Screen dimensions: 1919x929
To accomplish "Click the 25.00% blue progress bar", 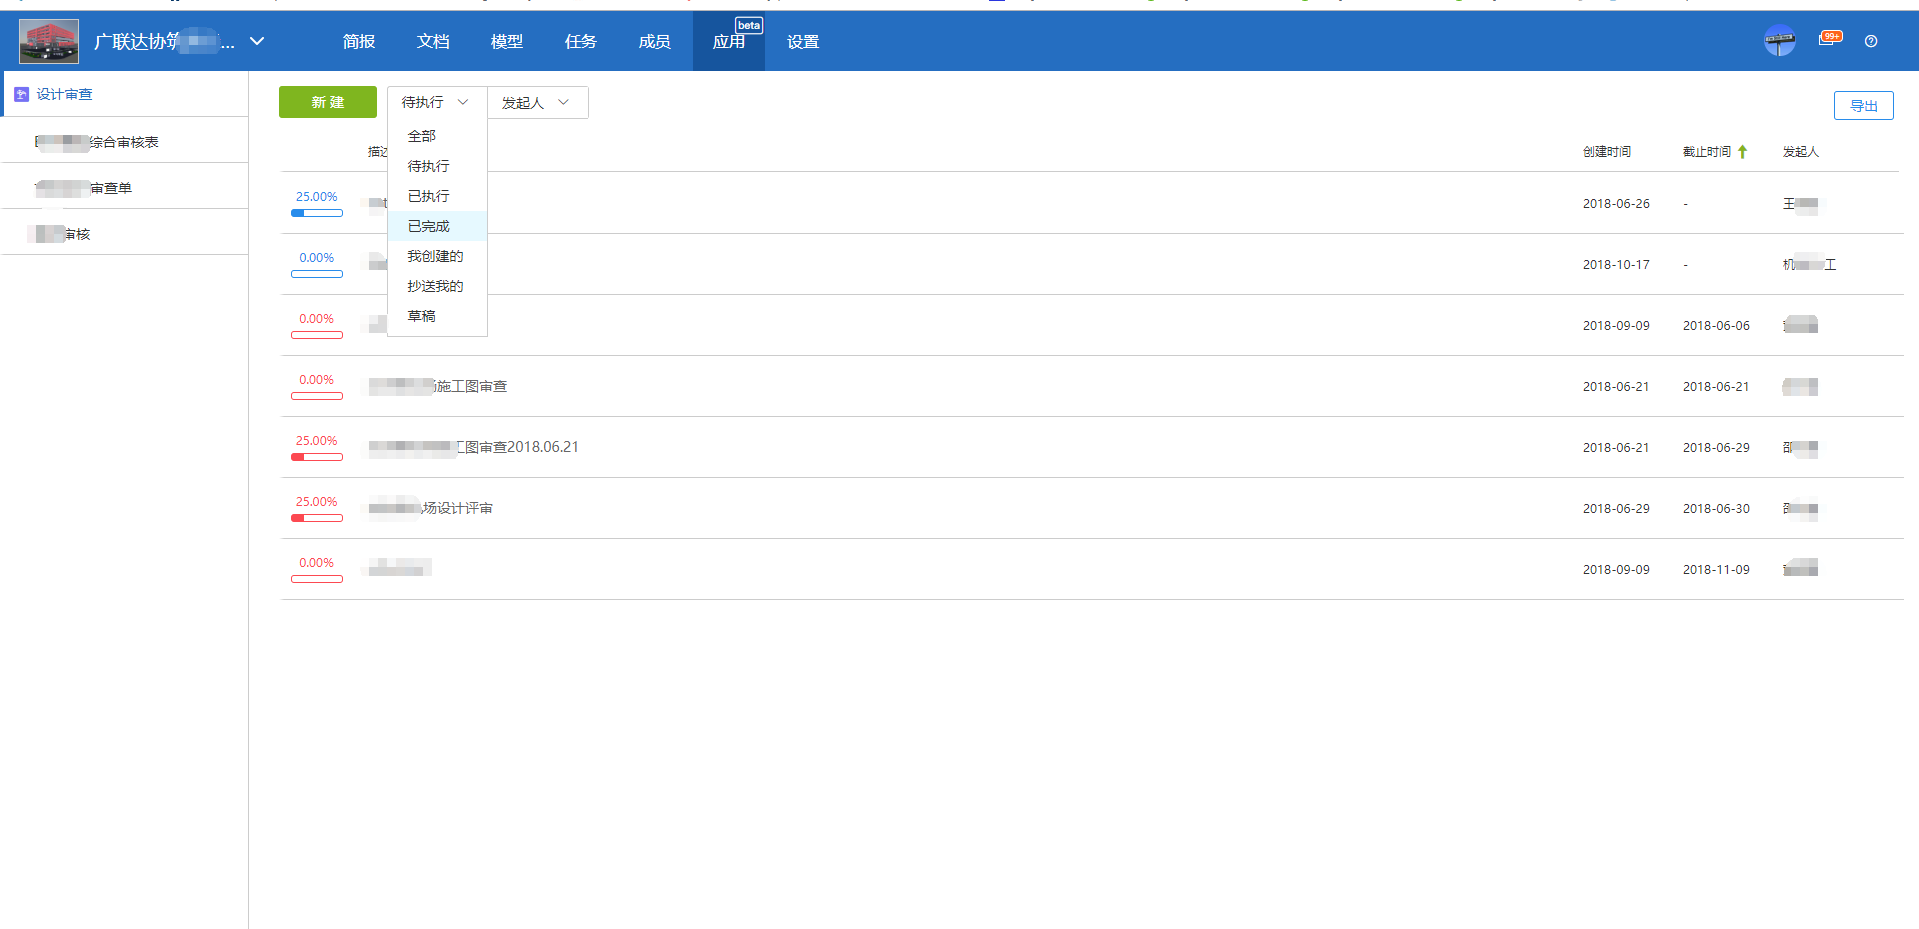I will pos(317,213).
